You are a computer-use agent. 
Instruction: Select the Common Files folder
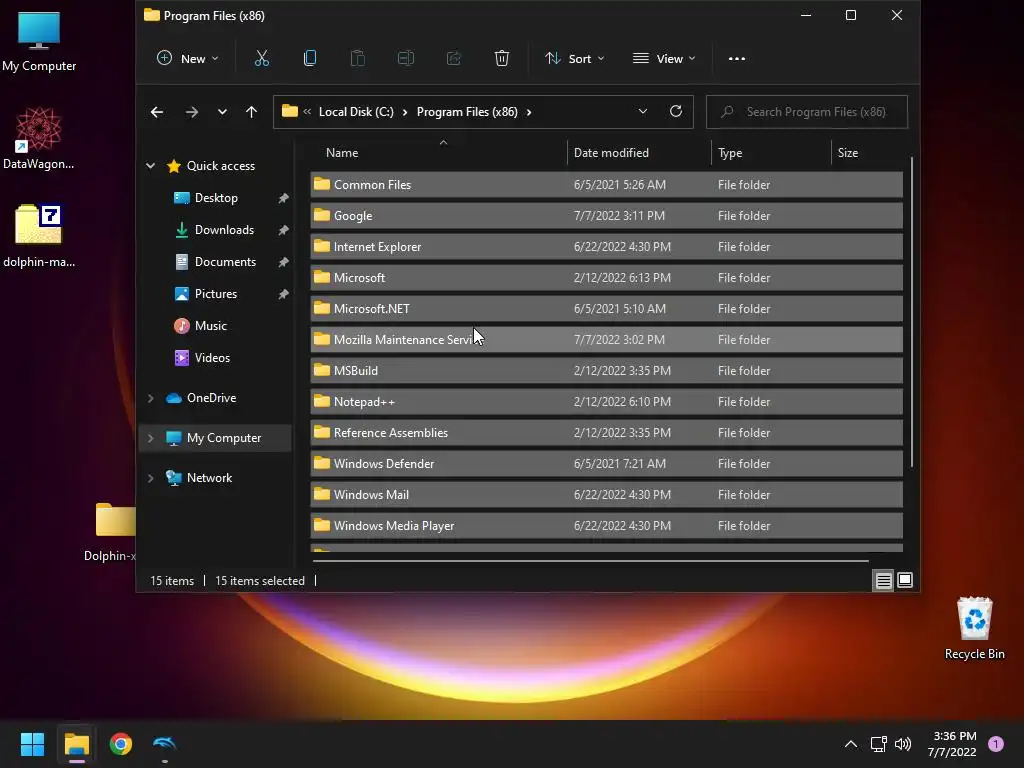tap(606, 185)
